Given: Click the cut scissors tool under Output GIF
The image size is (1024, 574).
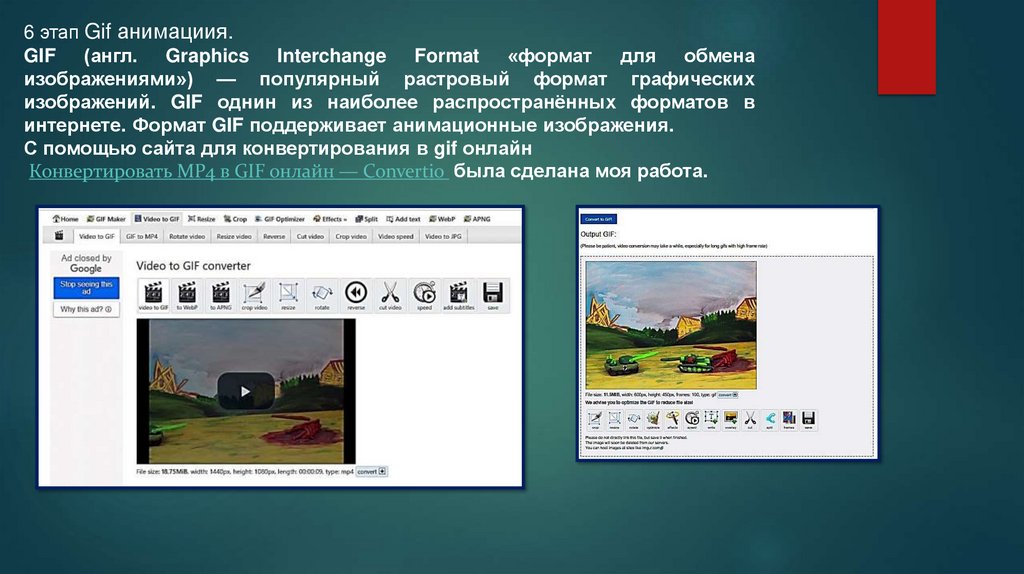Looking at the screenshot, I should (750, 420).
